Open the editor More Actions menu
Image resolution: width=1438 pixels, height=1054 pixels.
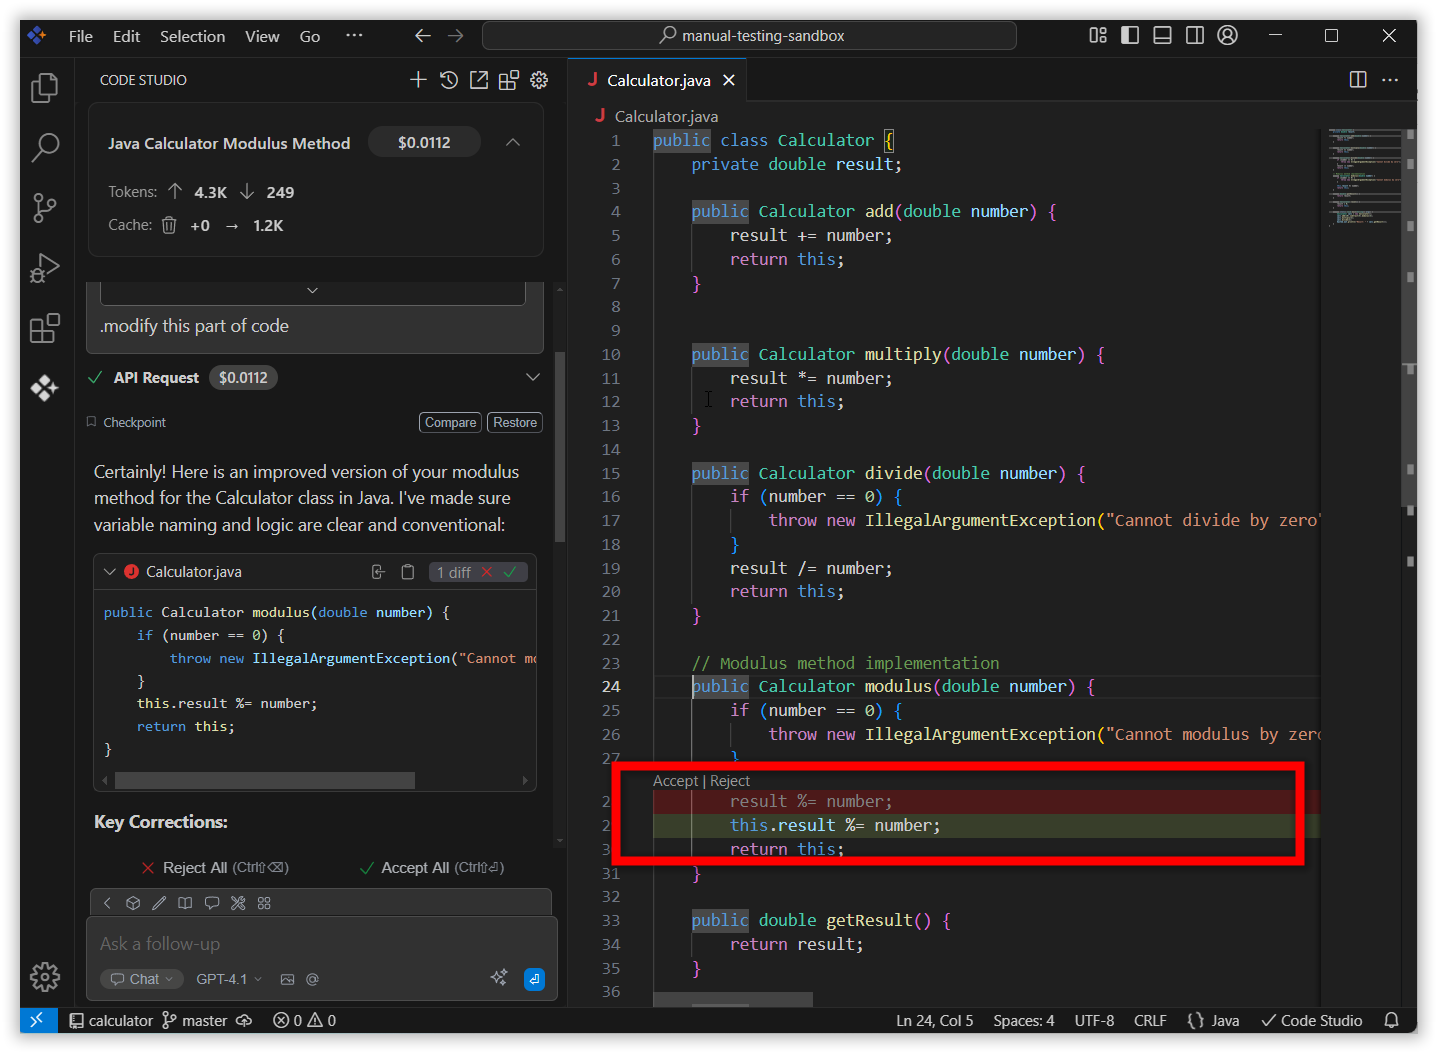pos(1390,80)
